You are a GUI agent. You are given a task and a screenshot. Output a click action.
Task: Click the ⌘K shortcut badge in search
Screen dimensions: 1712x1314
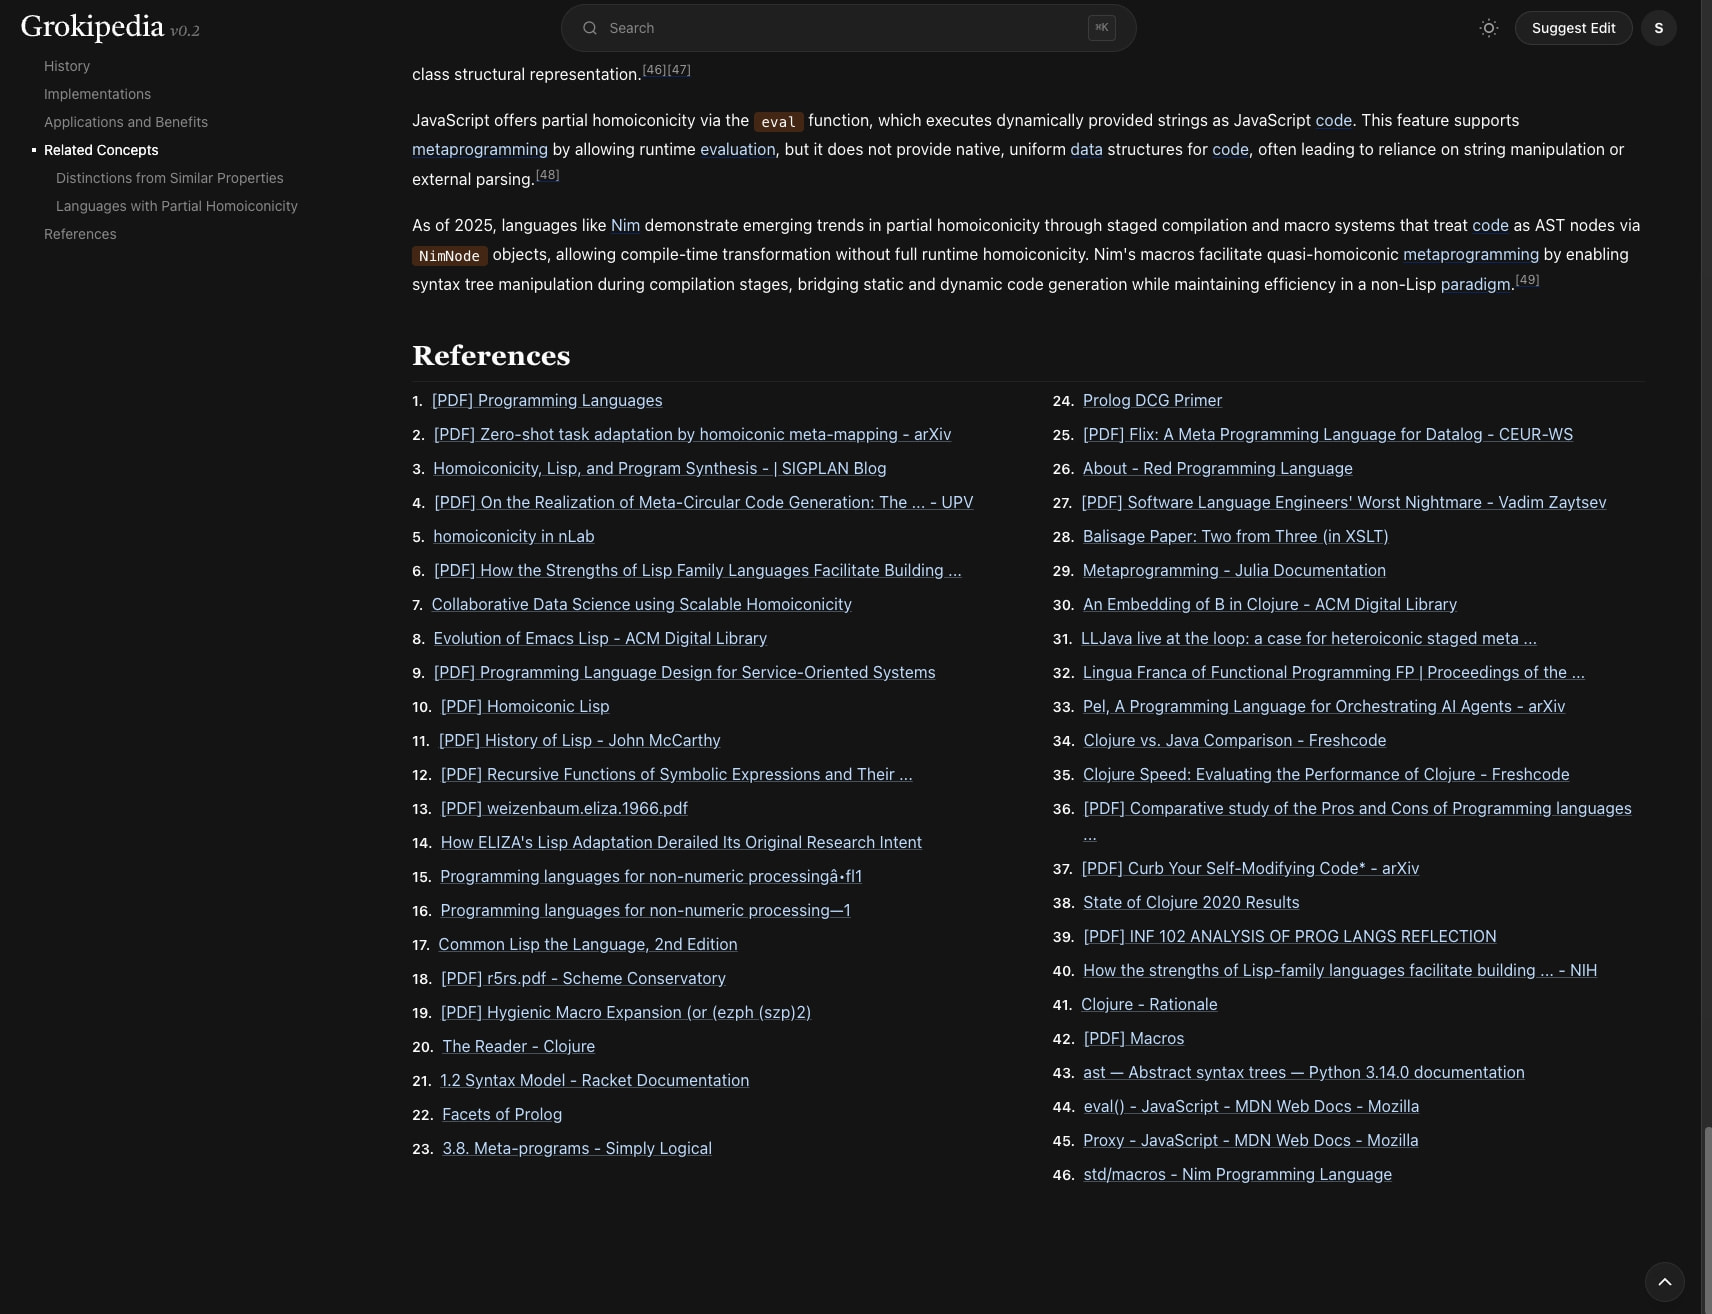[x=1101, y=28]
